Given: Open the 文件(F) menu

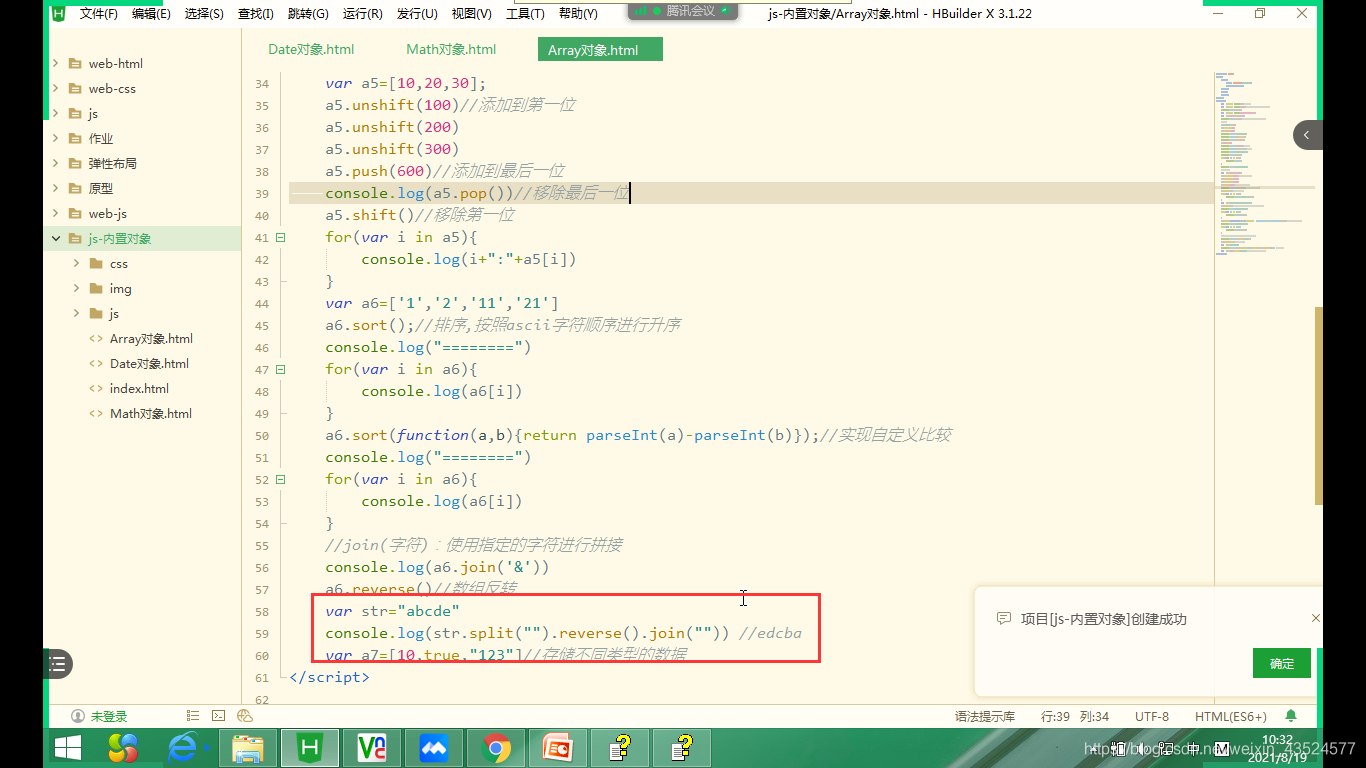Looking at the screenshot, I should tap(98, 13).
